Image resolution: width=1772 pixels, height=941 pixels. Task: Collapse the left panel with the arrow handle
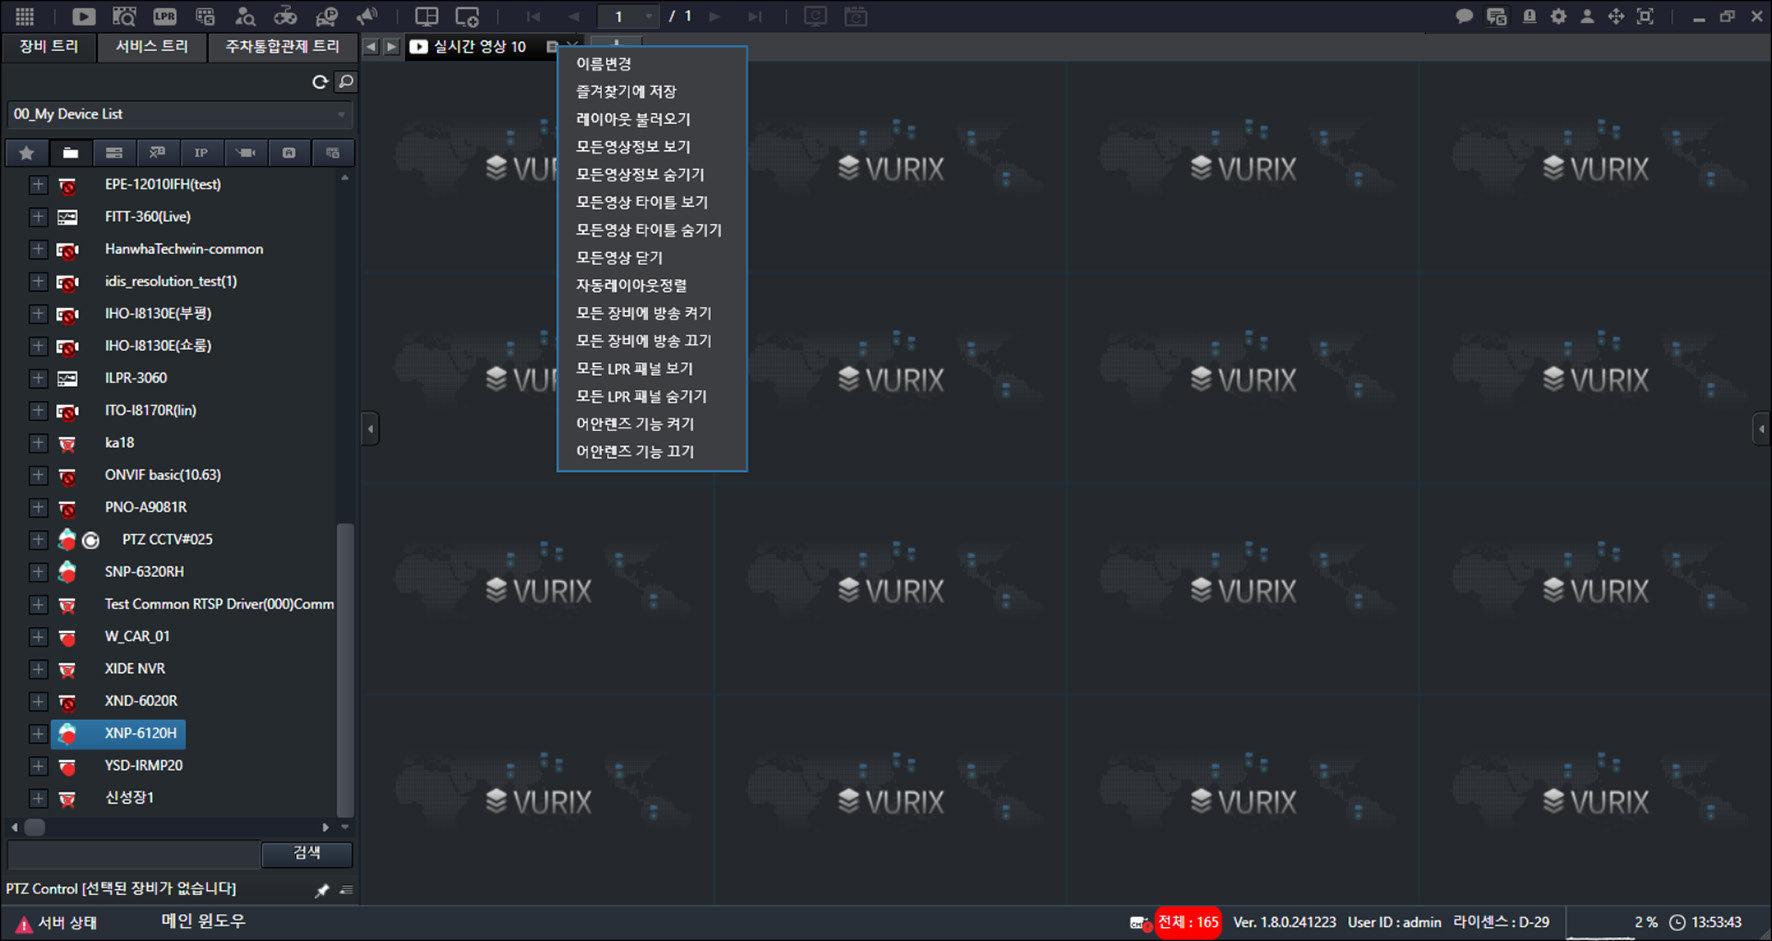click(370, 429)
